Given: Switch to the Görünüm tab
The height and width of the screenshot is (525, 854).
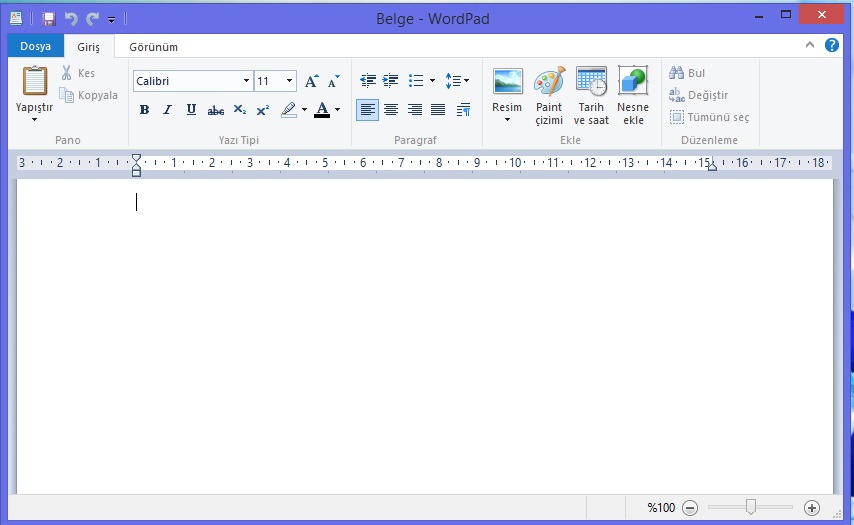Looking at the screenshot, I should (x=153, y=46).
